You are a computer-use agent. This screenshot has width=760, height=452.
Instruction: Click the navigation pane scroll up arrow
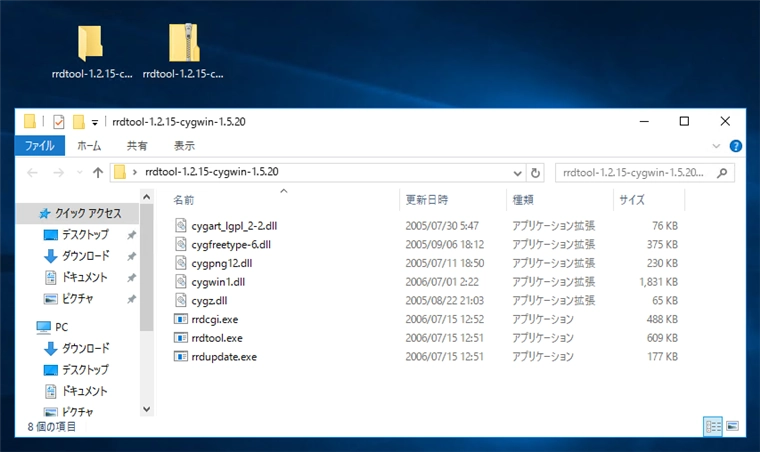(x=147, y=197)
